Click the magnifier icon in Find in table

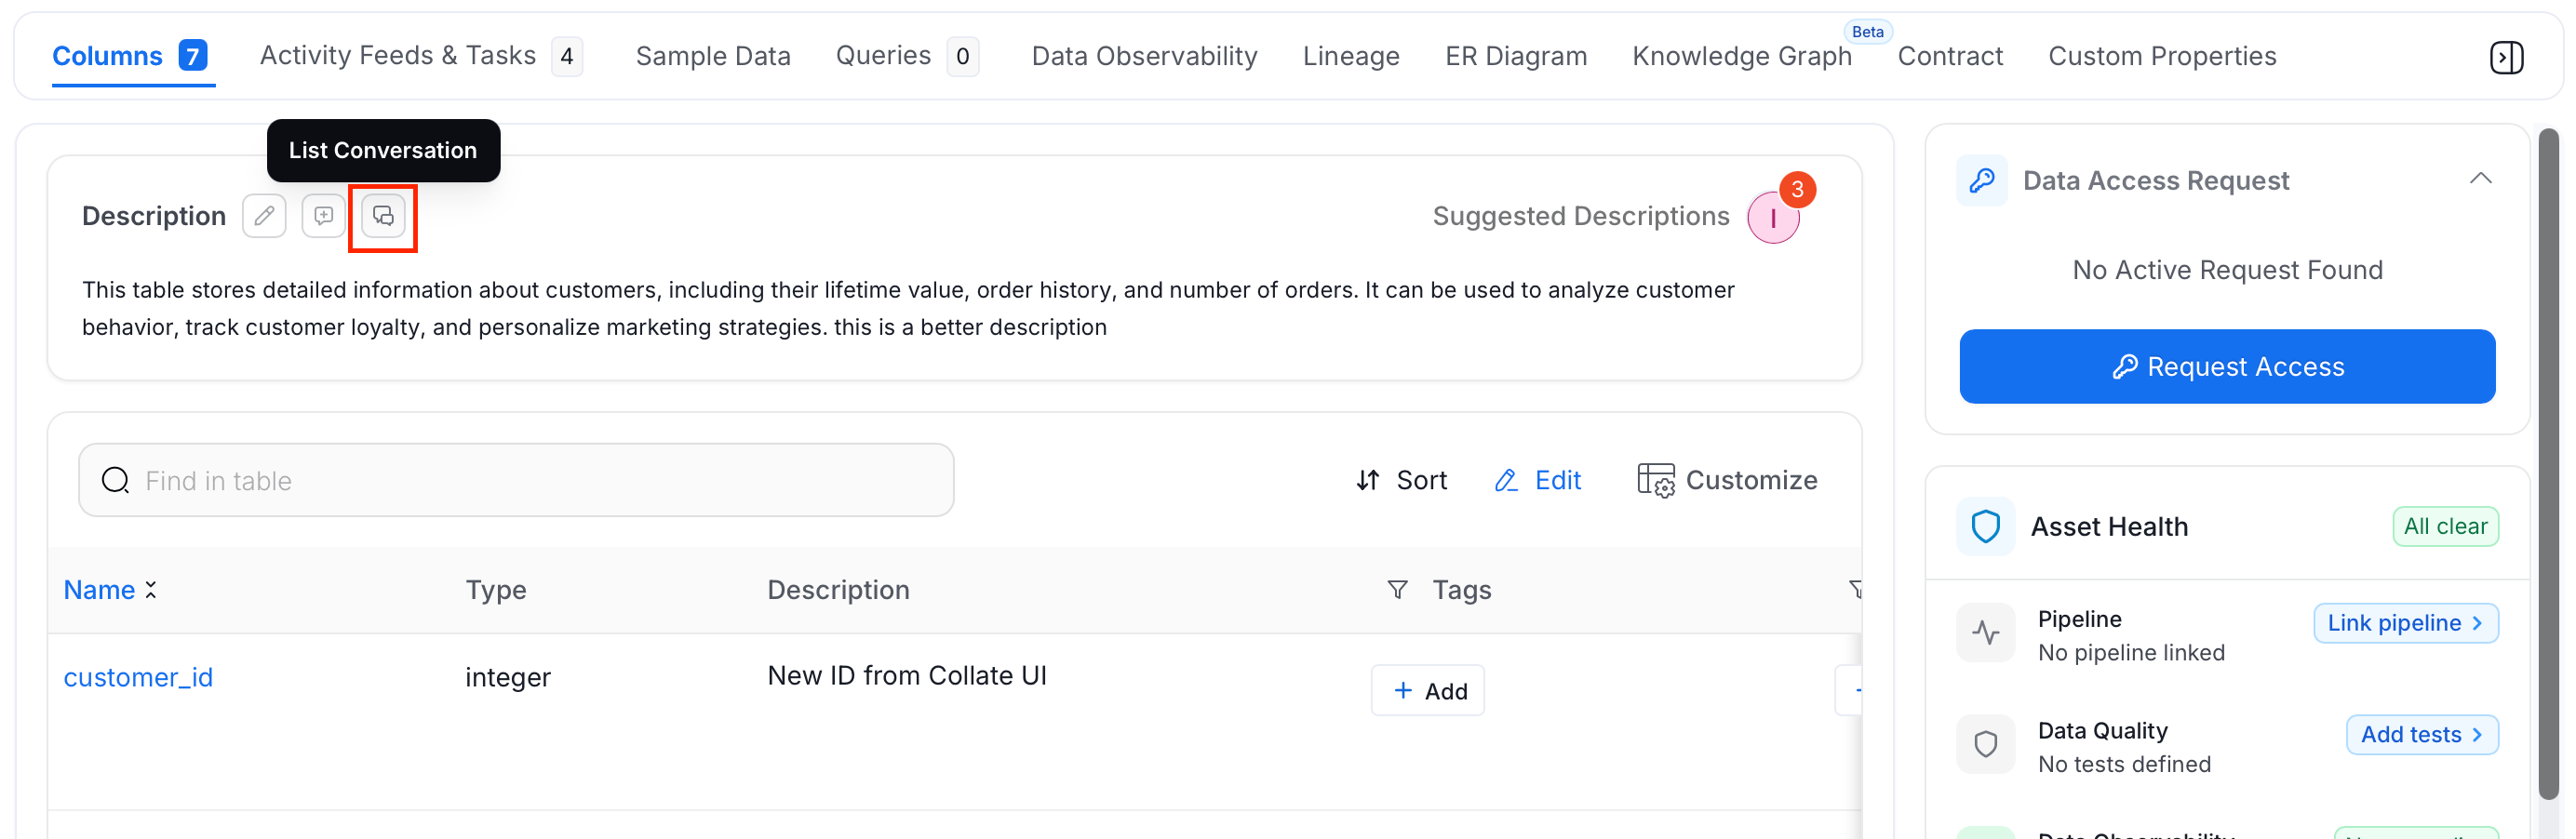click(116, 481)
